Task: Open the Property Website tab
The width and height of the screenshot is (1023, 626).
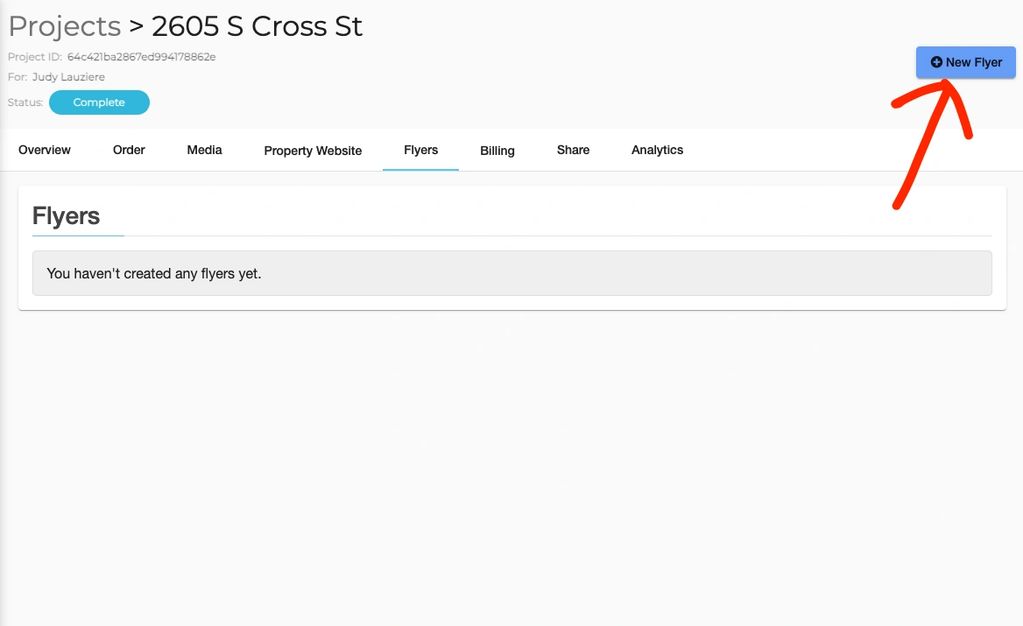Action: [x=313, y=151]
